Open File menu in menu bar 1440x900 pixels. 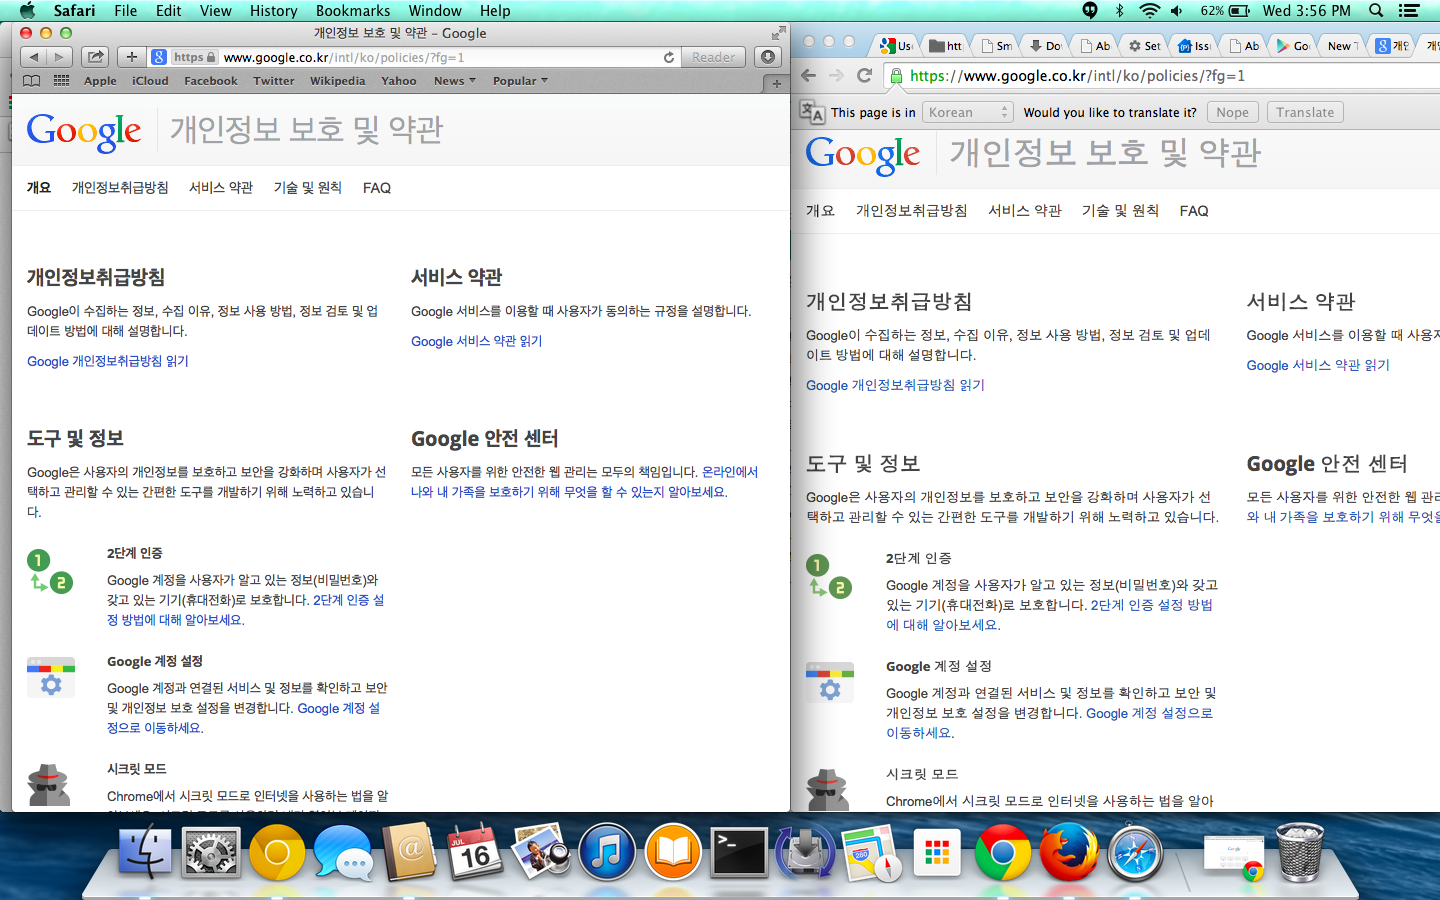click(125, 11)
